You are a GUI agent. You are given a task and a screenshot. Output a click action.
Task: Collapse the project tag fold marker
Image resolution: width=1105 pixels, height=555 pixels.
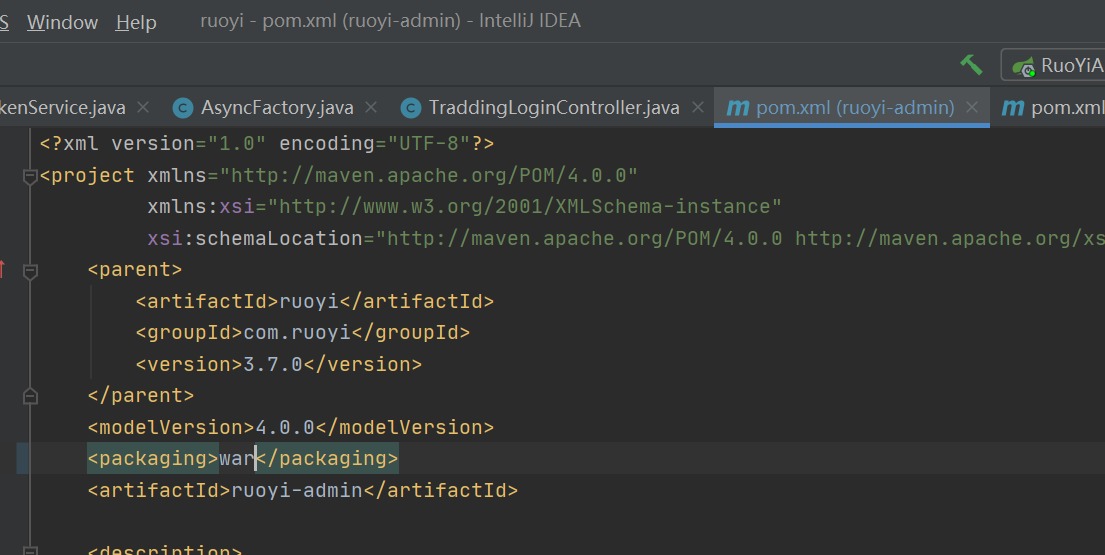tap(30, 176)
